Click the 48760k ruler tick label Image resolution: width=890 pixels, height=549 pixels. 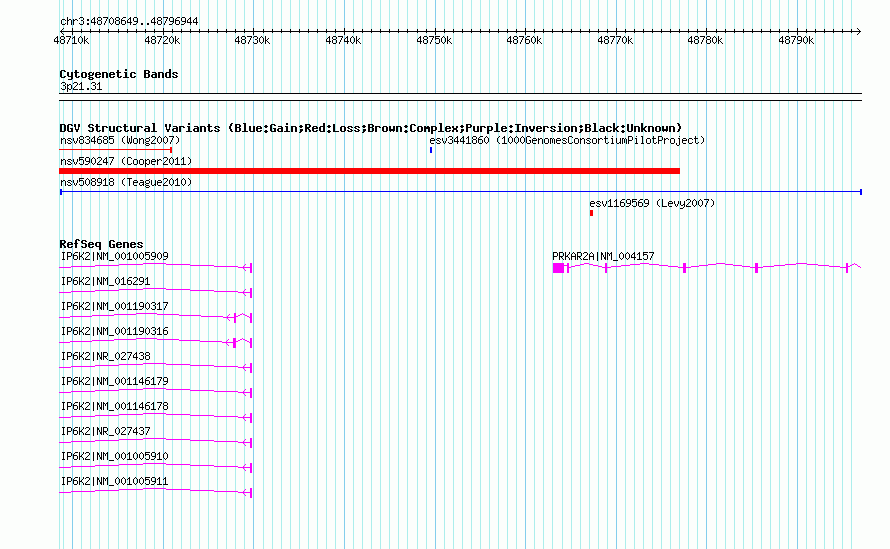tap(524, 40)
